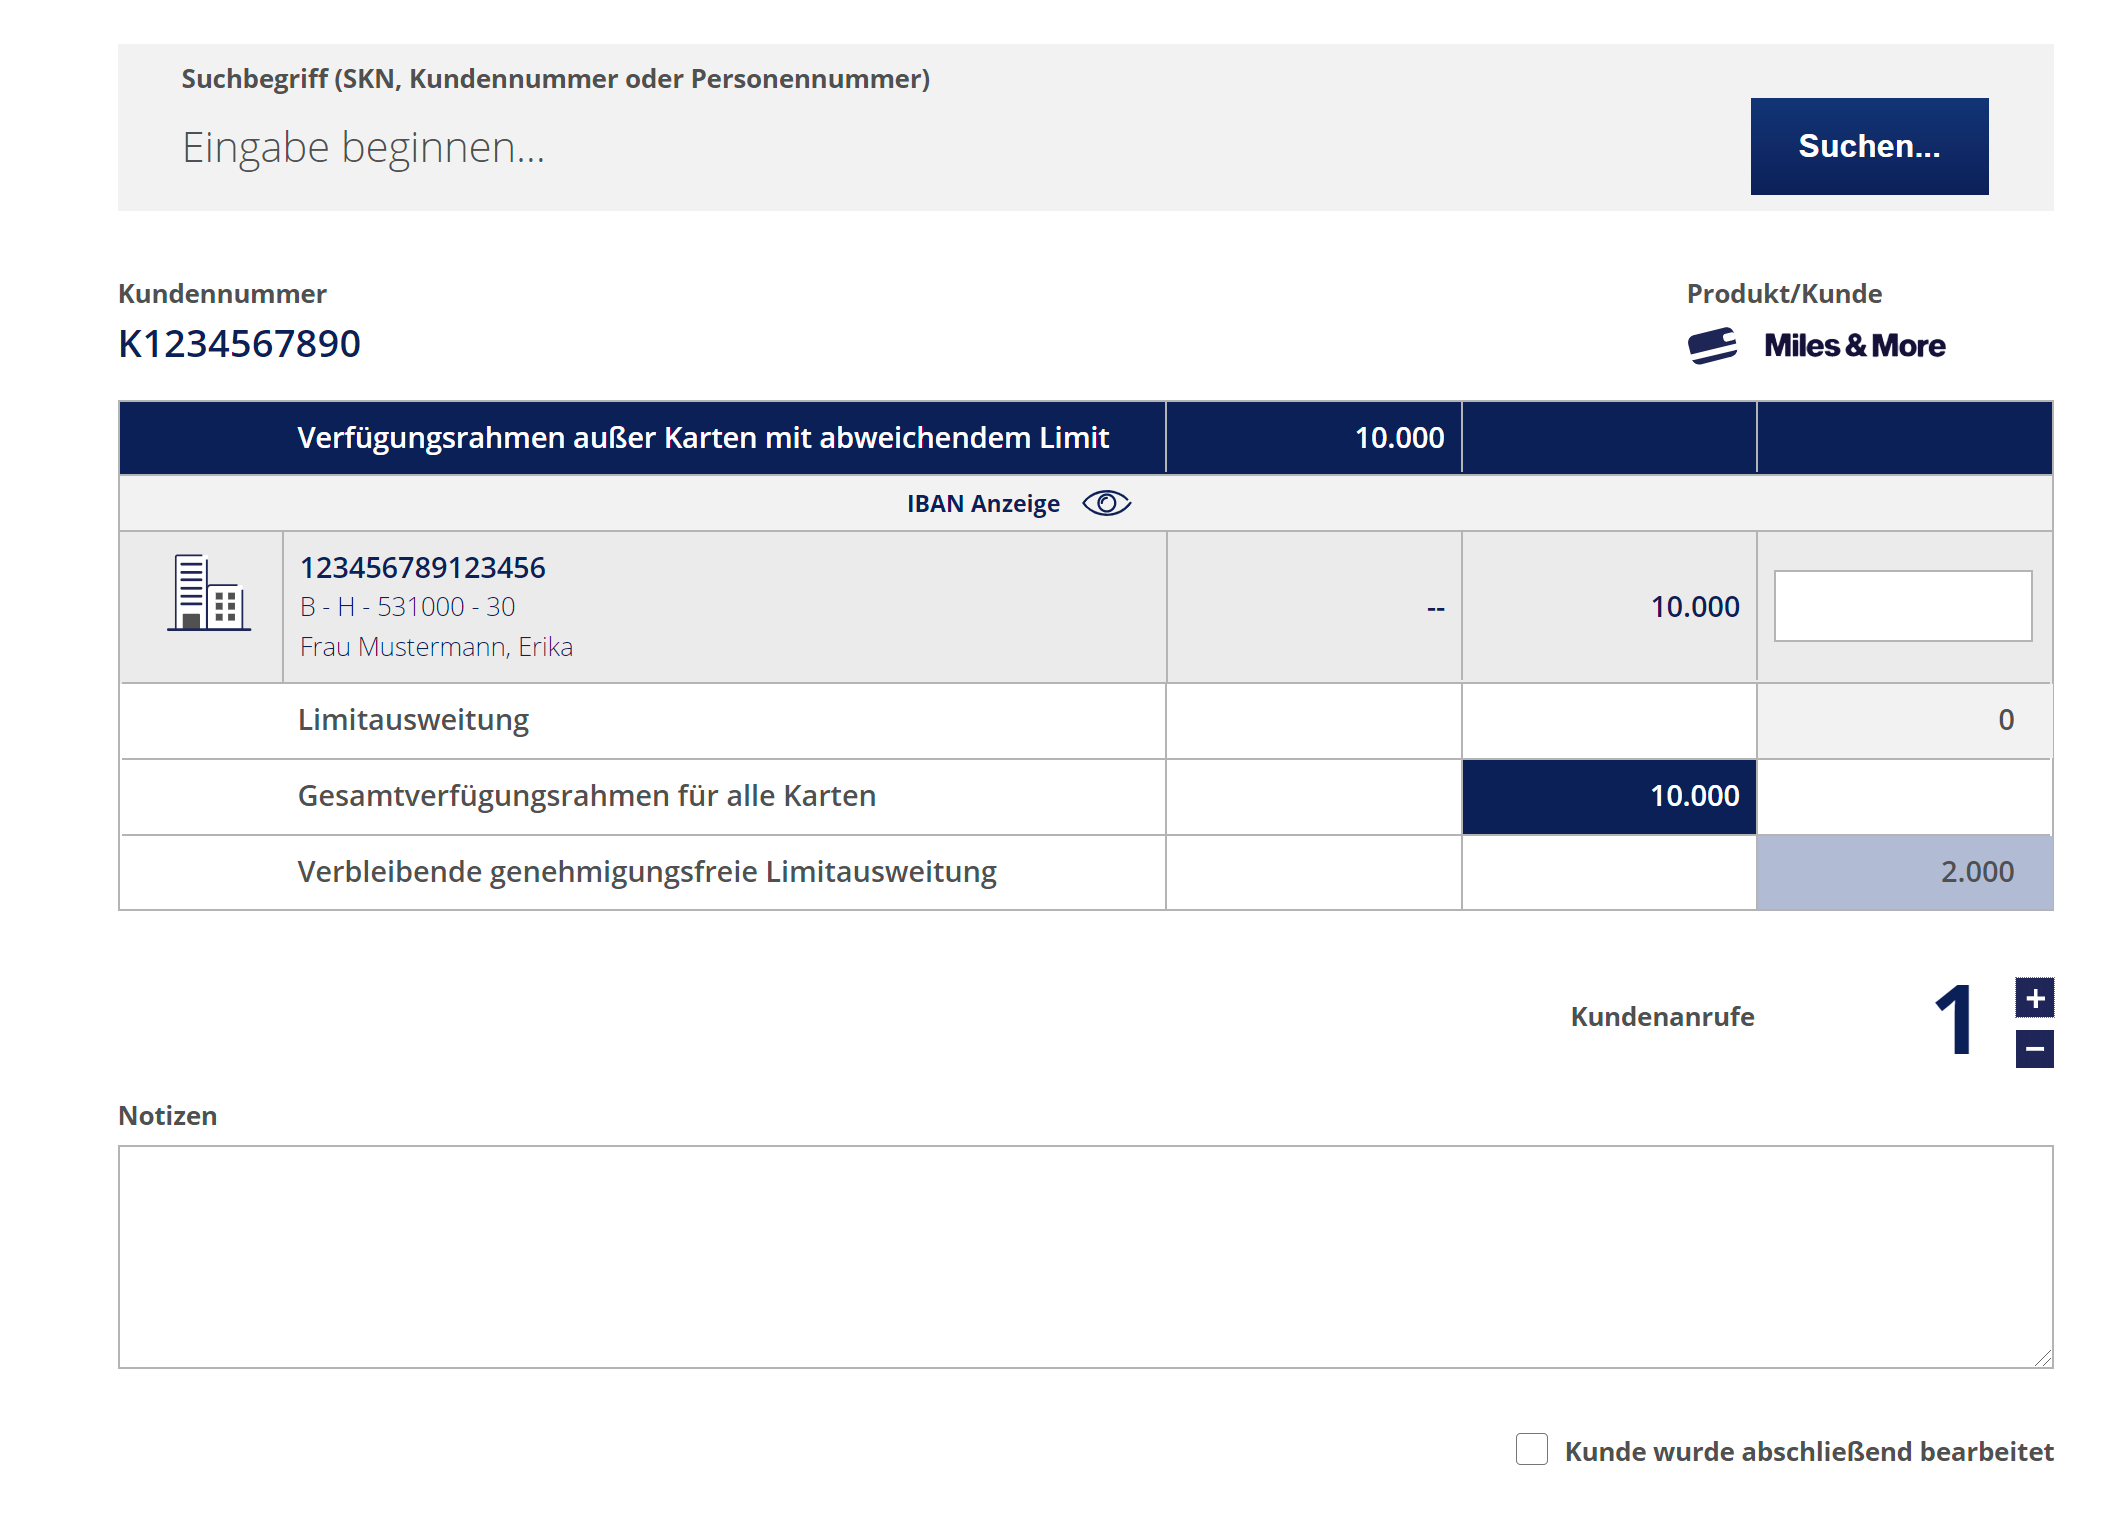2106x1522 pixels.
Task: Click customer number K1234567890
Action: [x=239, y=344]
